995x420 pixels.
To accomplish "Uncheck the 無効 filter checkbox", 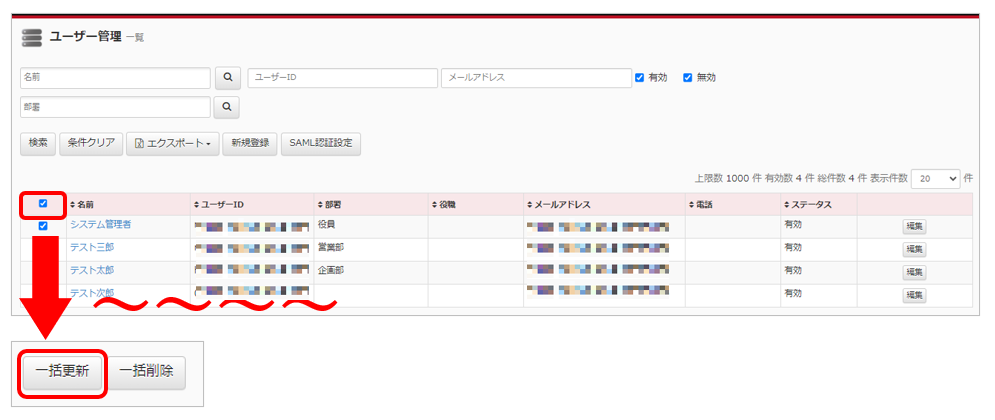I will pyautogui.click(x=687, y=78).
